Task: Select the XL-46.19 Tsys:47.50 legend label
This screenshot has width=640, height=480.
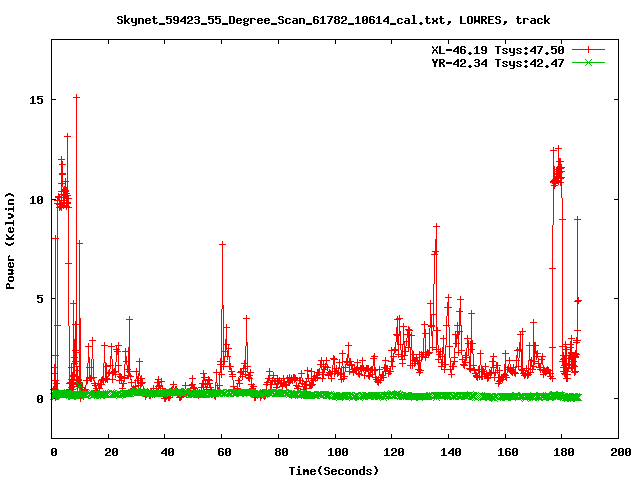Action: point(498,50)
